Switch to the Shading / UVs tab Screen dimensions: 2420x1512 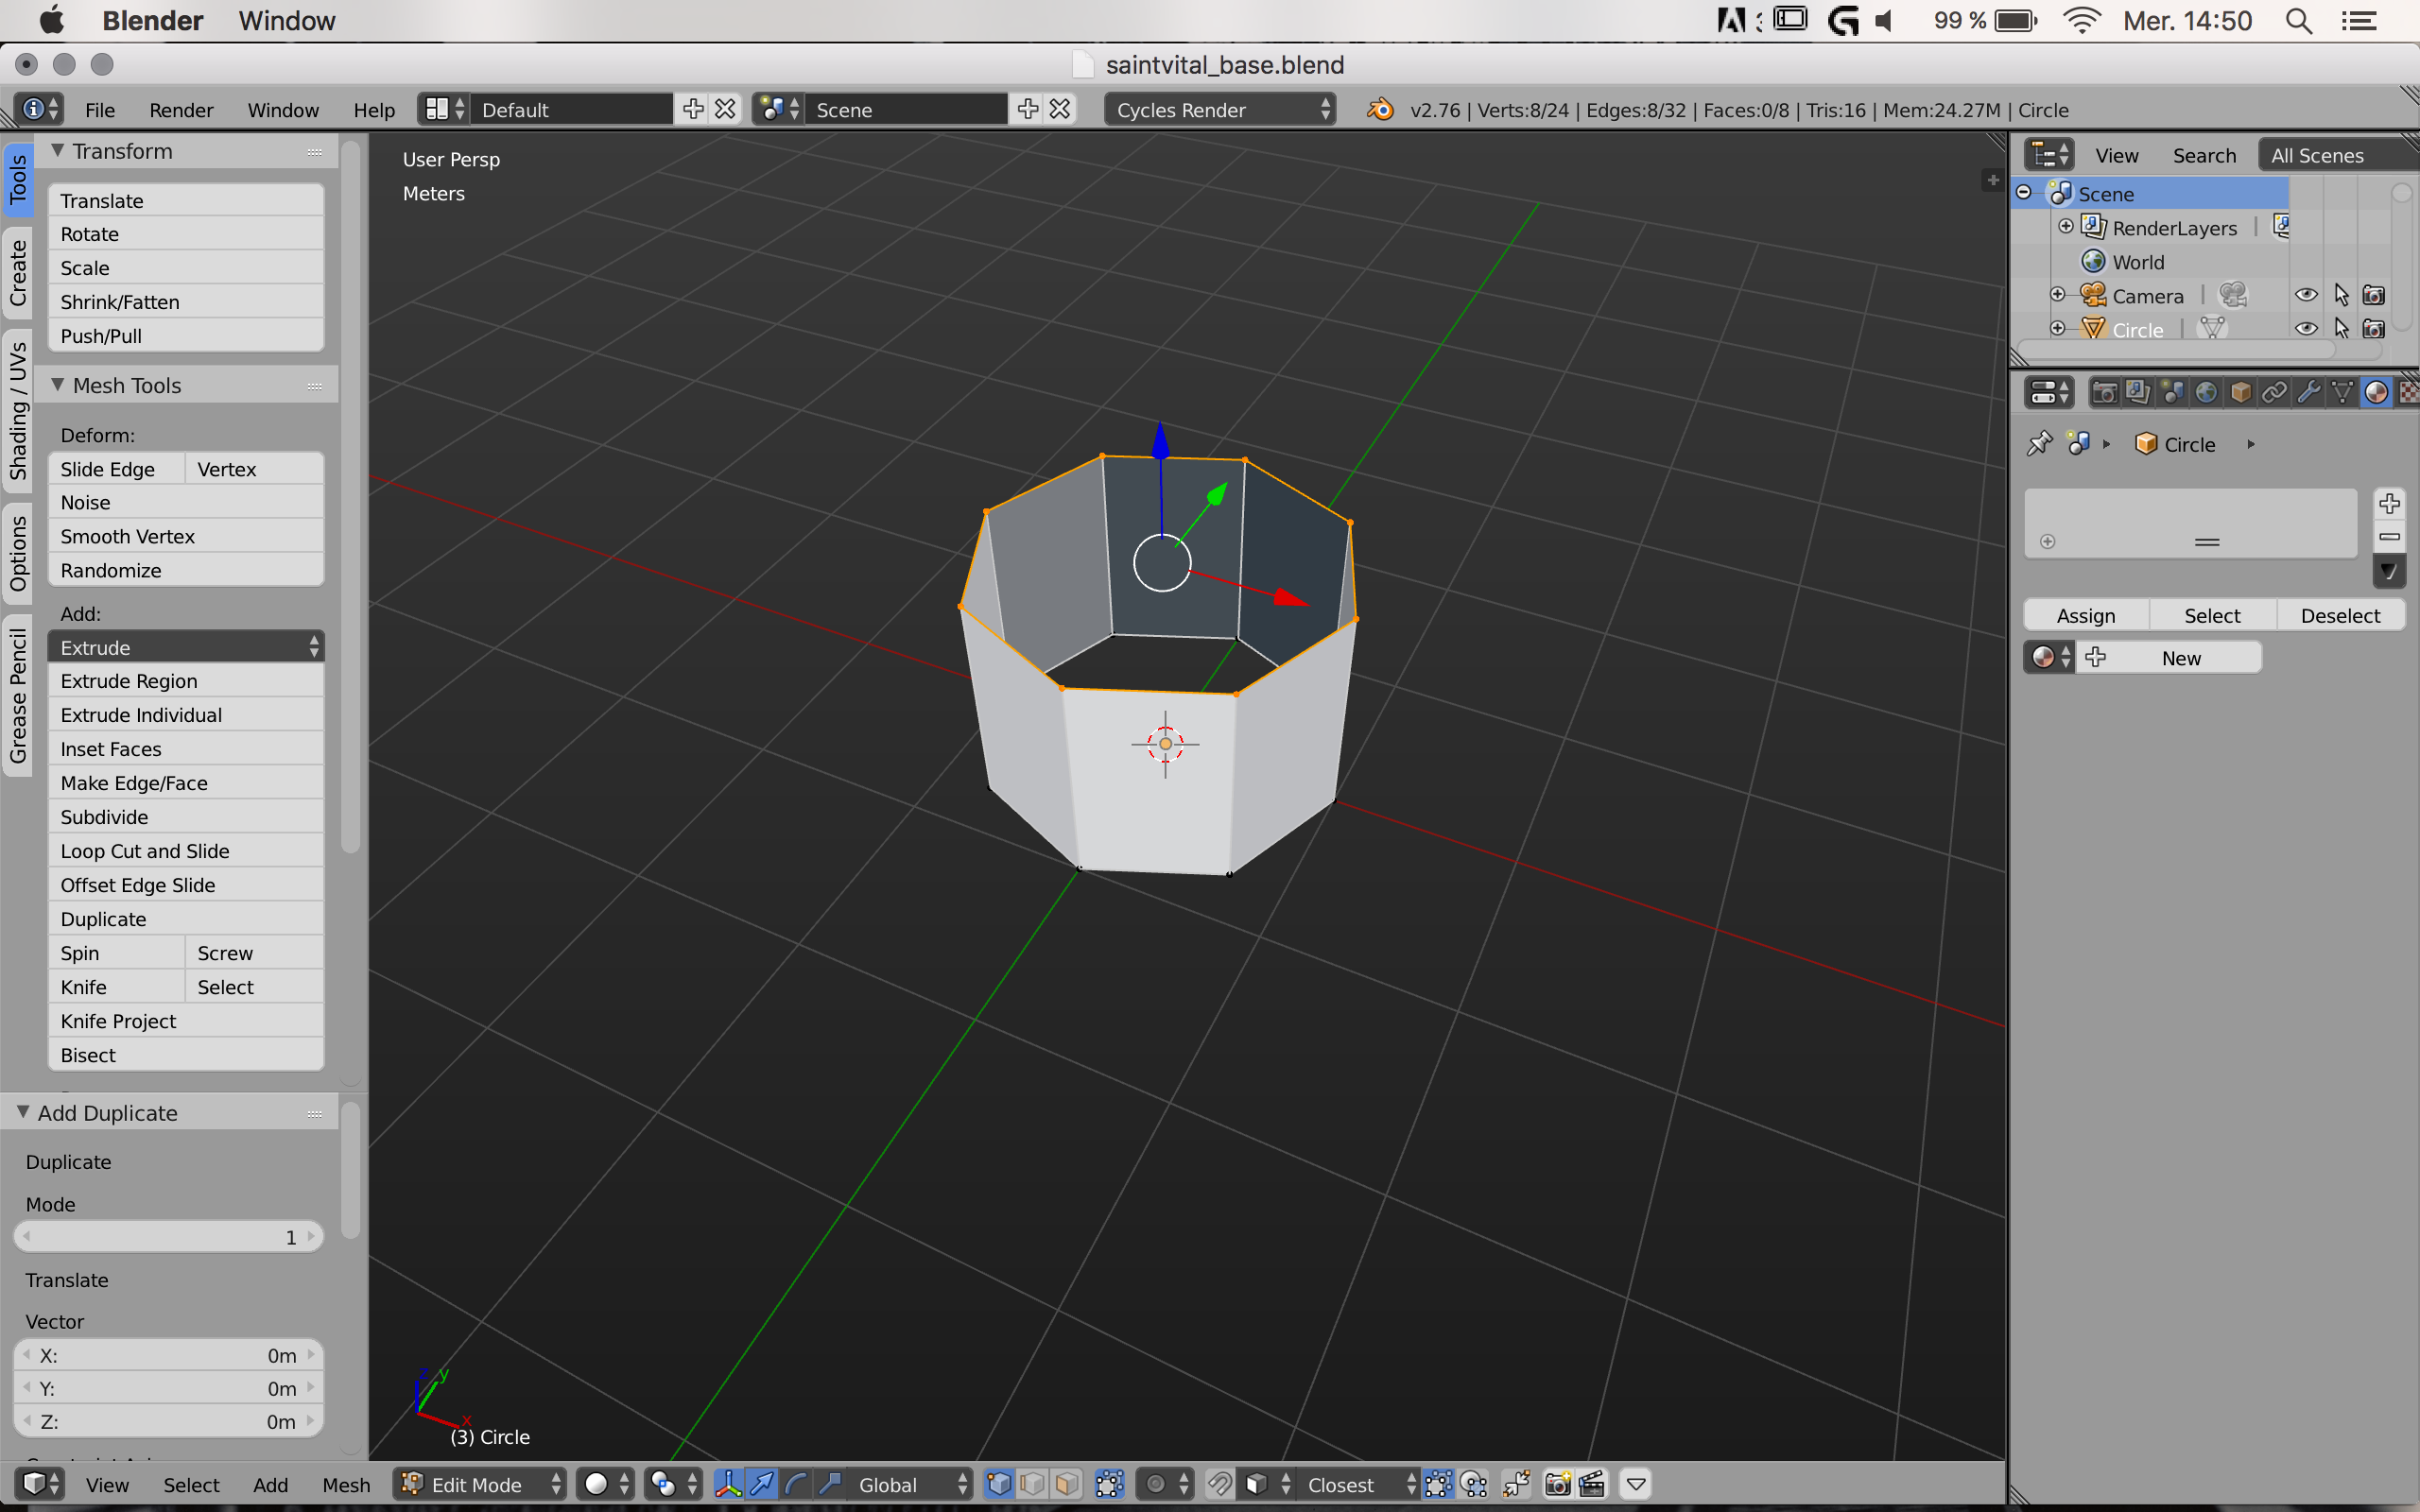click(18, 410)
